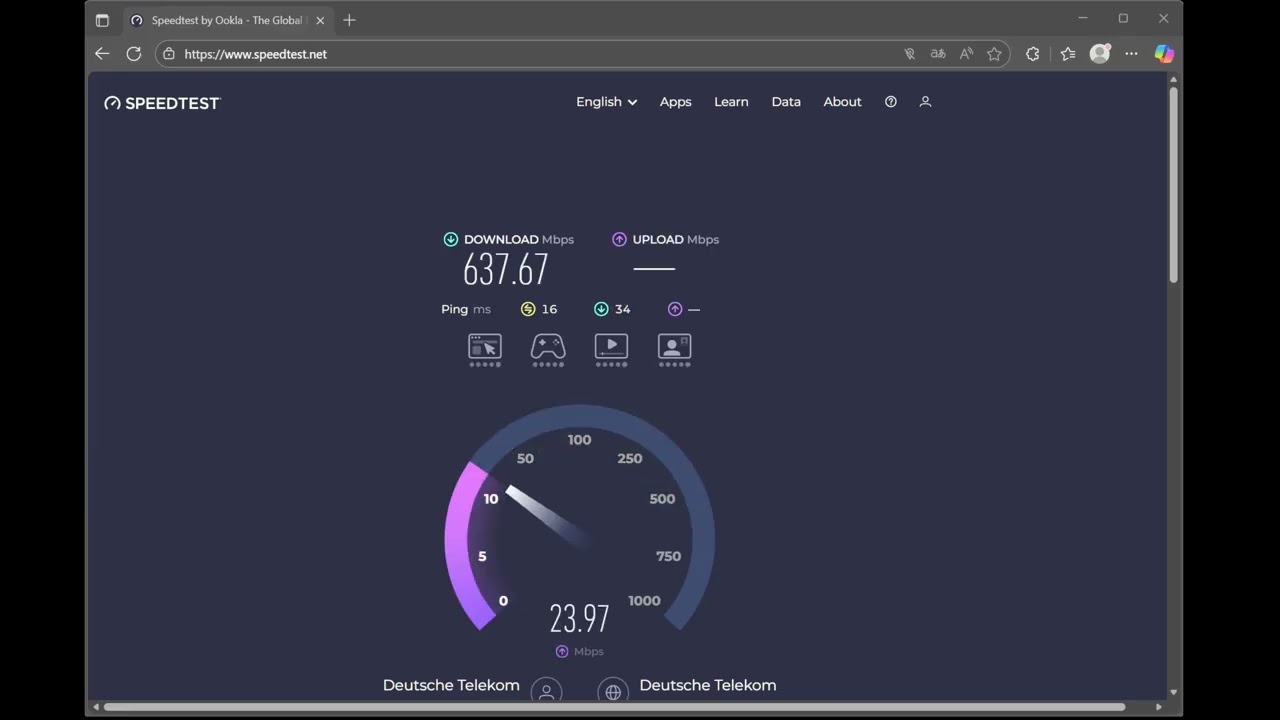This screenshot has height=720, width=1280.
Task: Click the server globe icon
Action: click(x=613, y=691)
